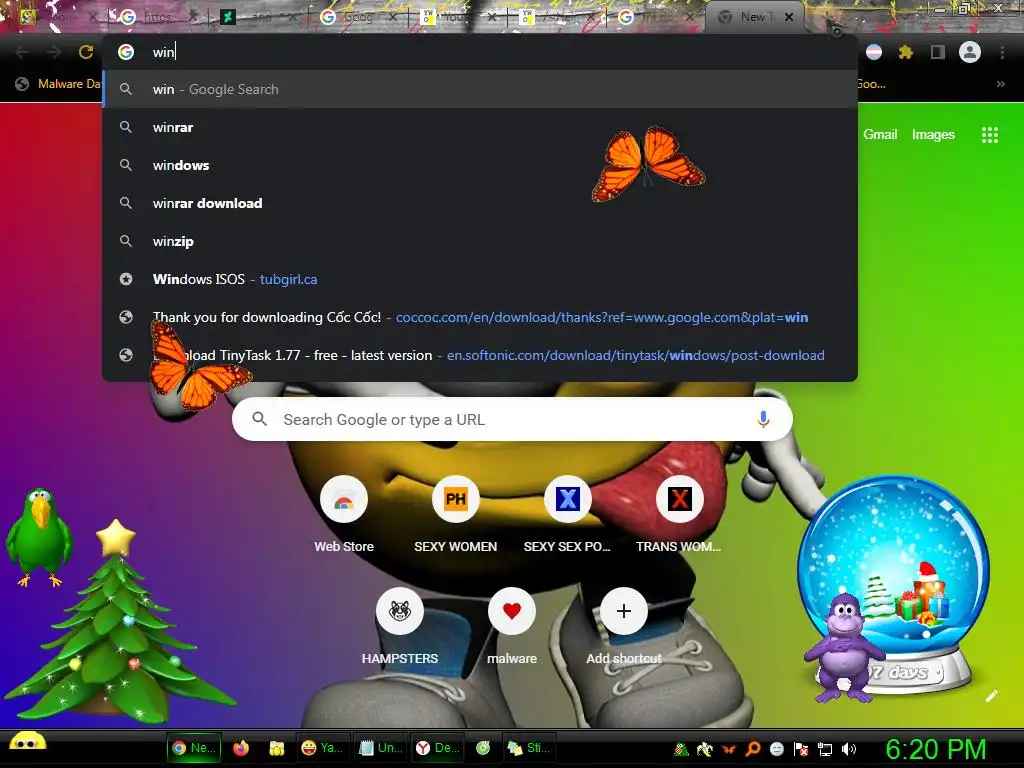This screenshot has height=768, width=1024.
Task: Click the volume speaker tray icon
Action: tap(849, 749)
